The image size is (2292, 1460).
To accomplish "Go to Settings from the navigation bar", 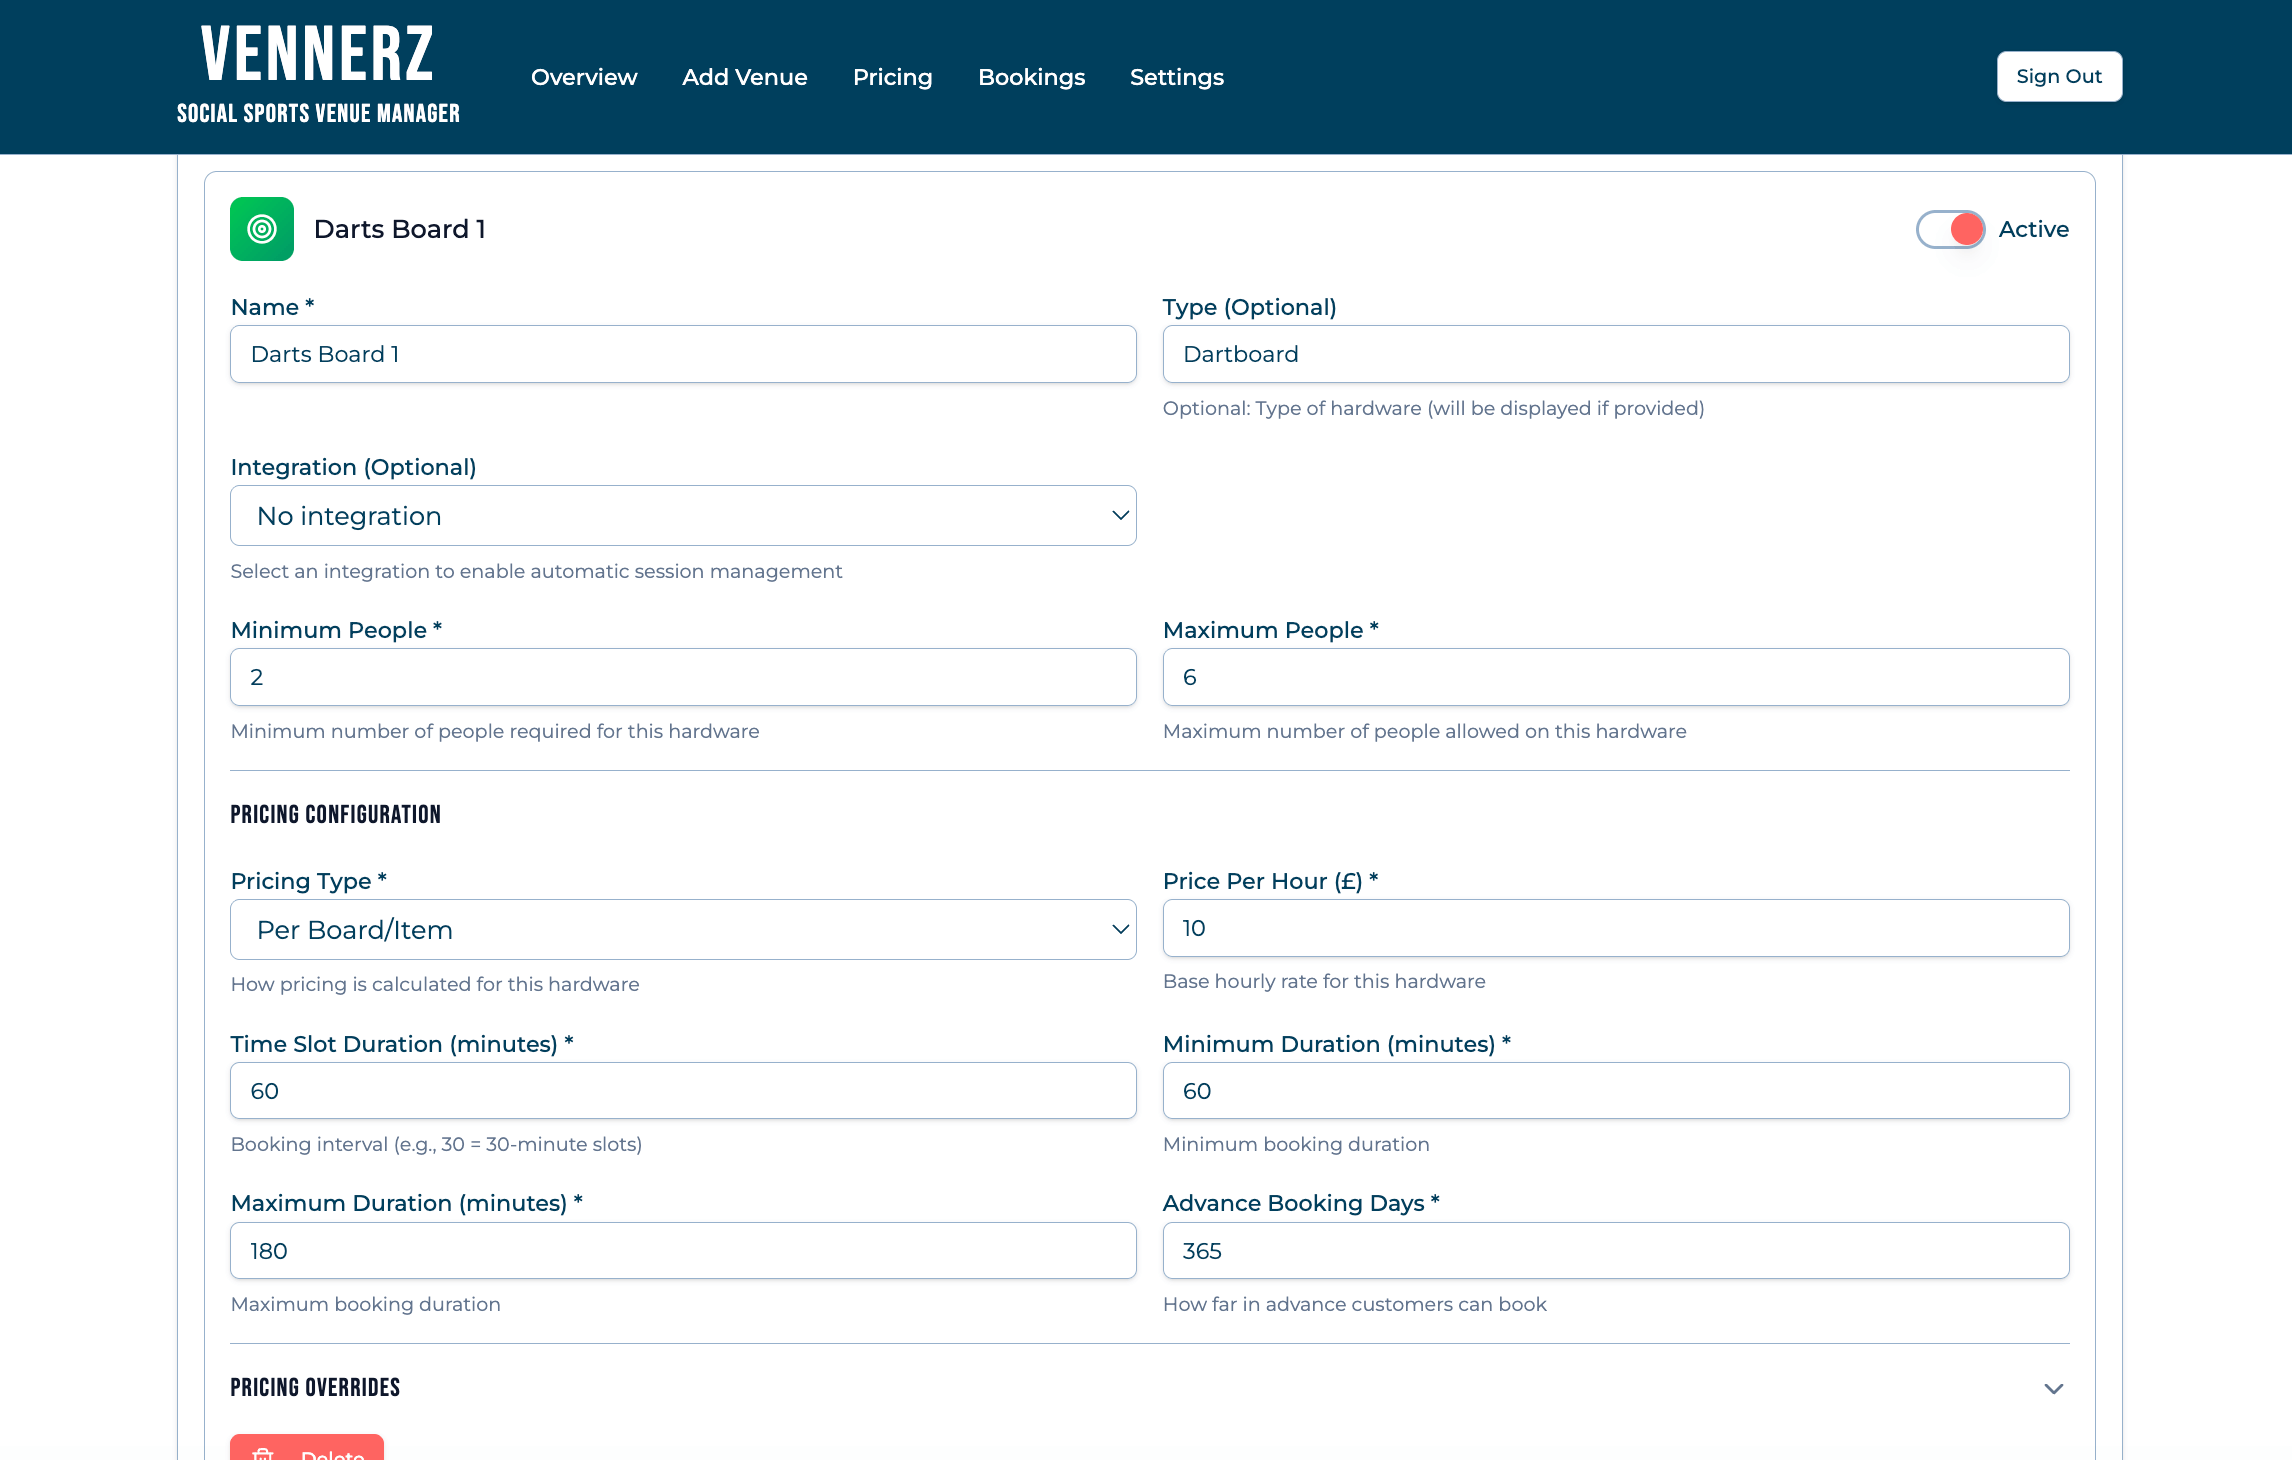I will [1176, 77].
